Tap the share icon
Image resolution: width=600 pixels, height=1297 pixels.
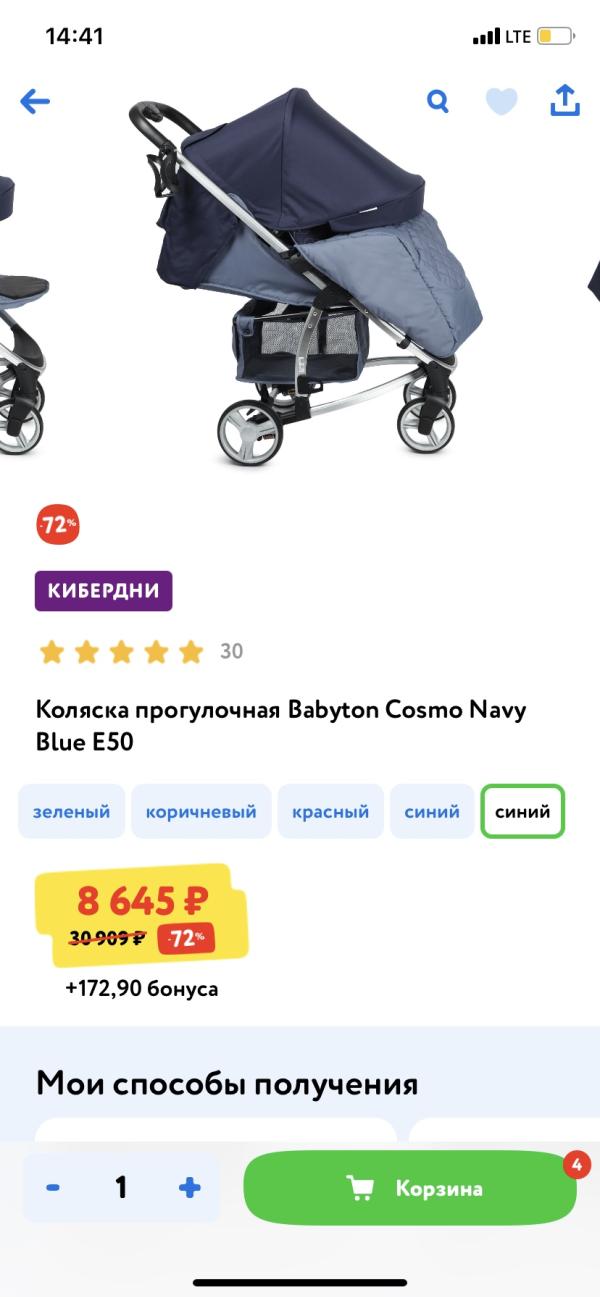pos(565,100)
